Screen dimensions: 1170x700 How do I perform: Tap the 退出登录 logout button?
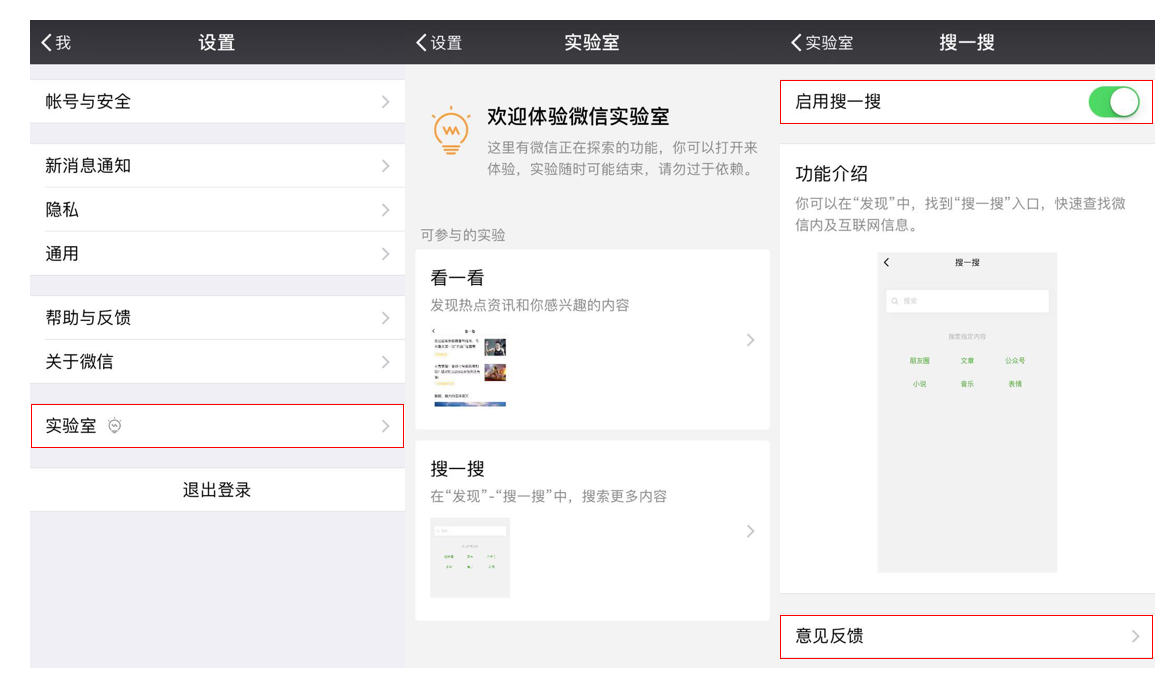click(217, 490)
